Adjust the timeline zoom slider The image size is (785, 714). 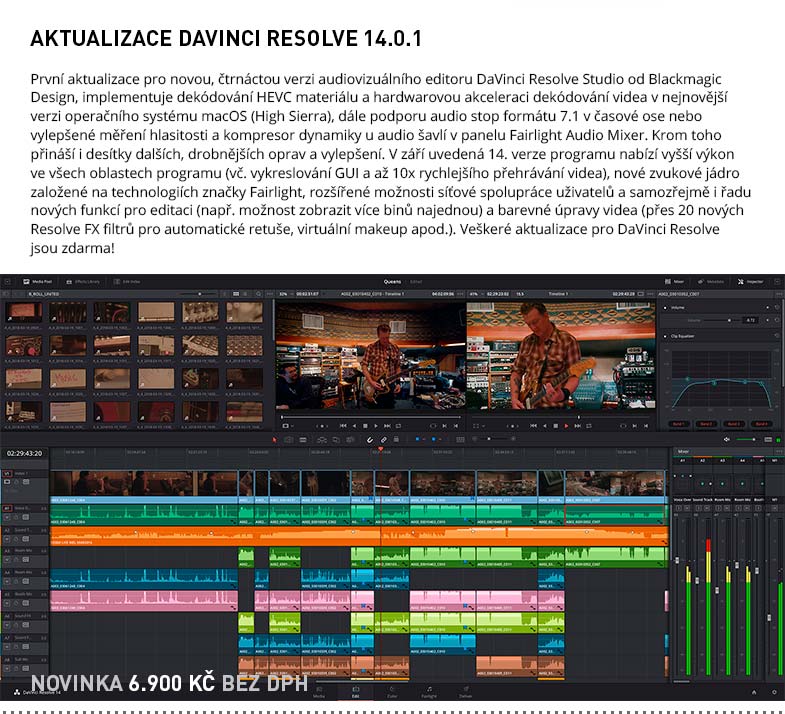point(494,439)
